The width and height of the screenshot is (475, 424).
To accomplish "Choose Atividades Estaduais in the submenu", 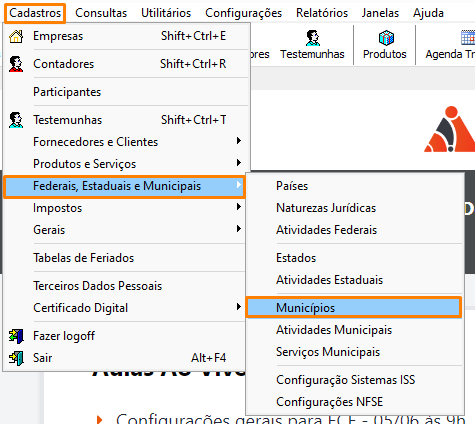I will [355, 280].
